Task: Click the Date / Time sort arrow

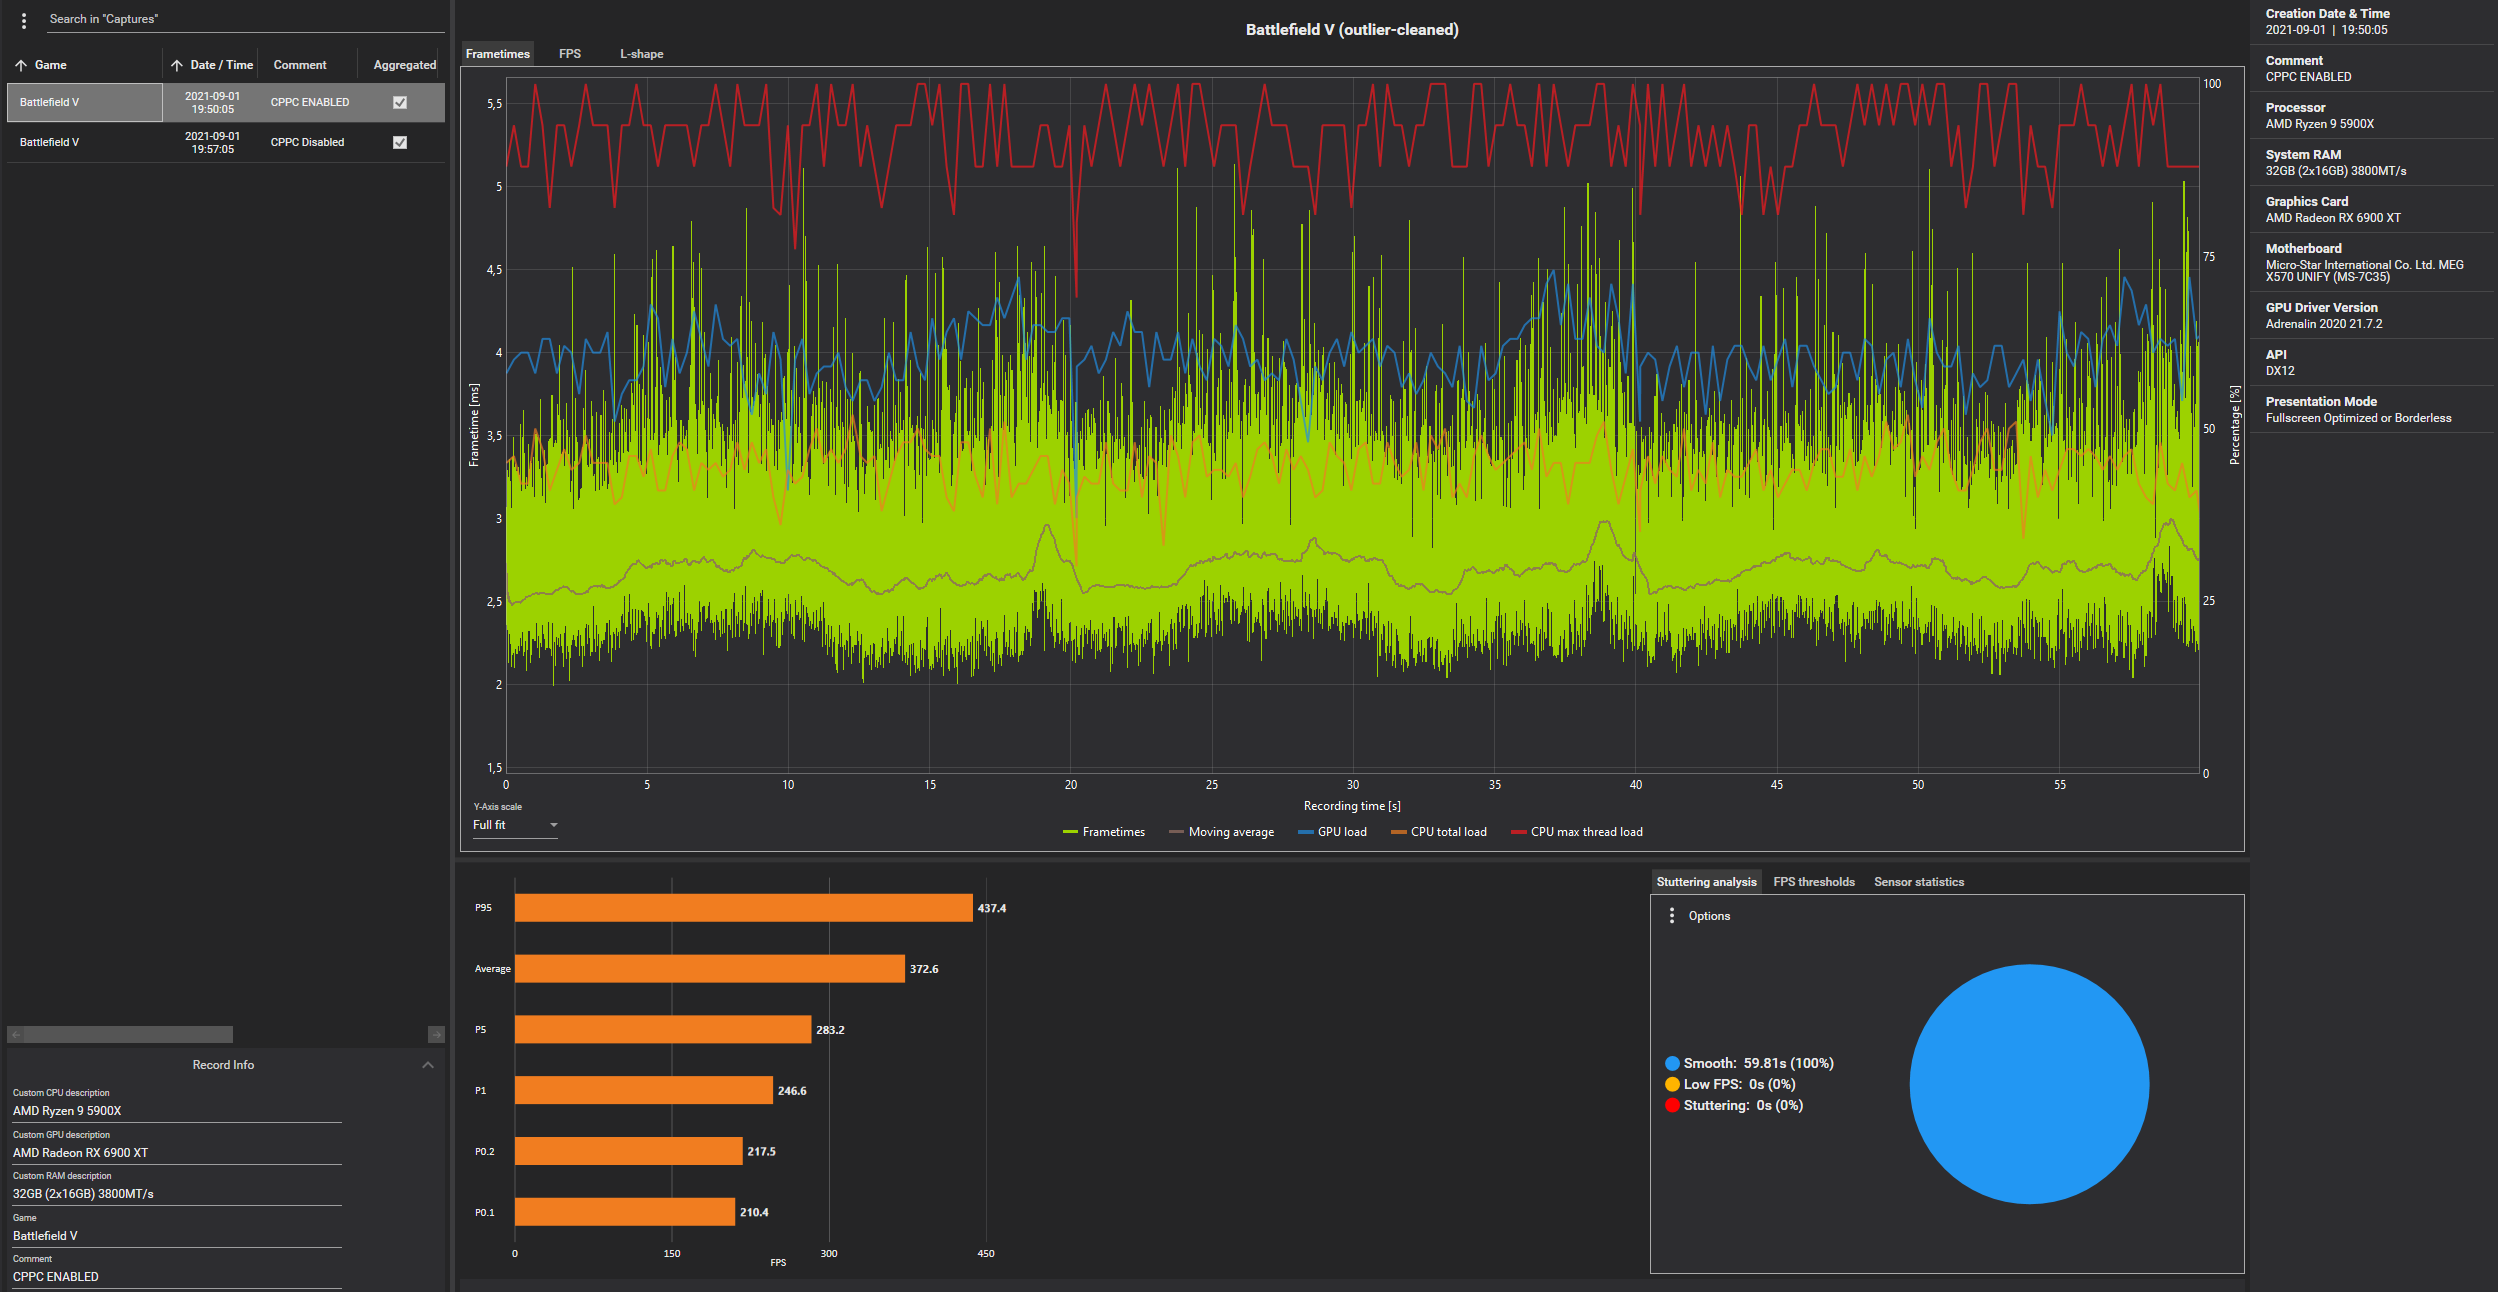Action: (x=177, y=65)
